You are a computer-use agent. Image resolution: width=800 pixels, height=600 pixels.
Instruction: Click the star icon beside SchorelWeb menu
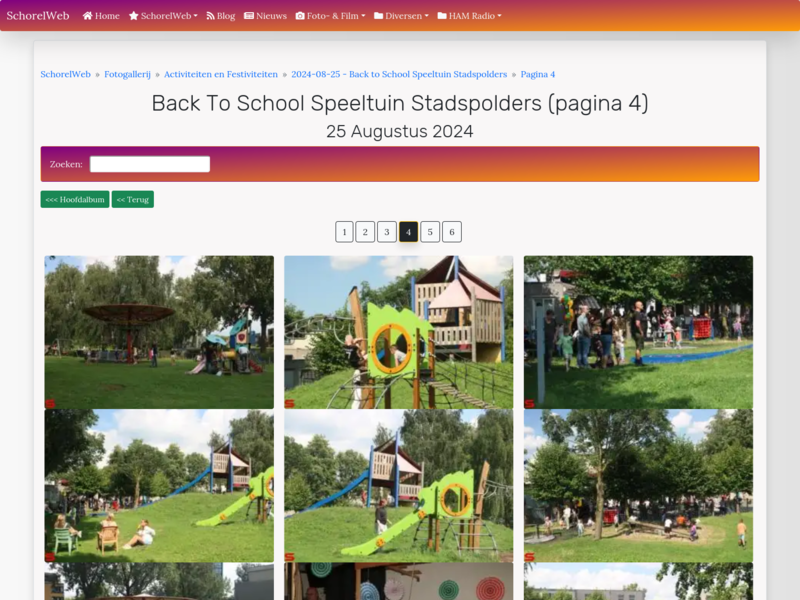pyautogui.click(x=134, y=16)
